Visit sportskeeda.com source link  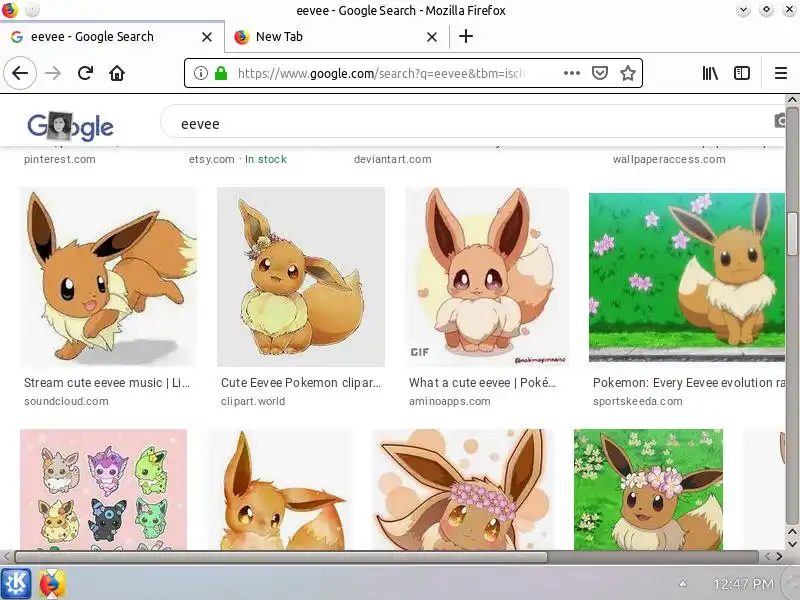coord(638,401)
